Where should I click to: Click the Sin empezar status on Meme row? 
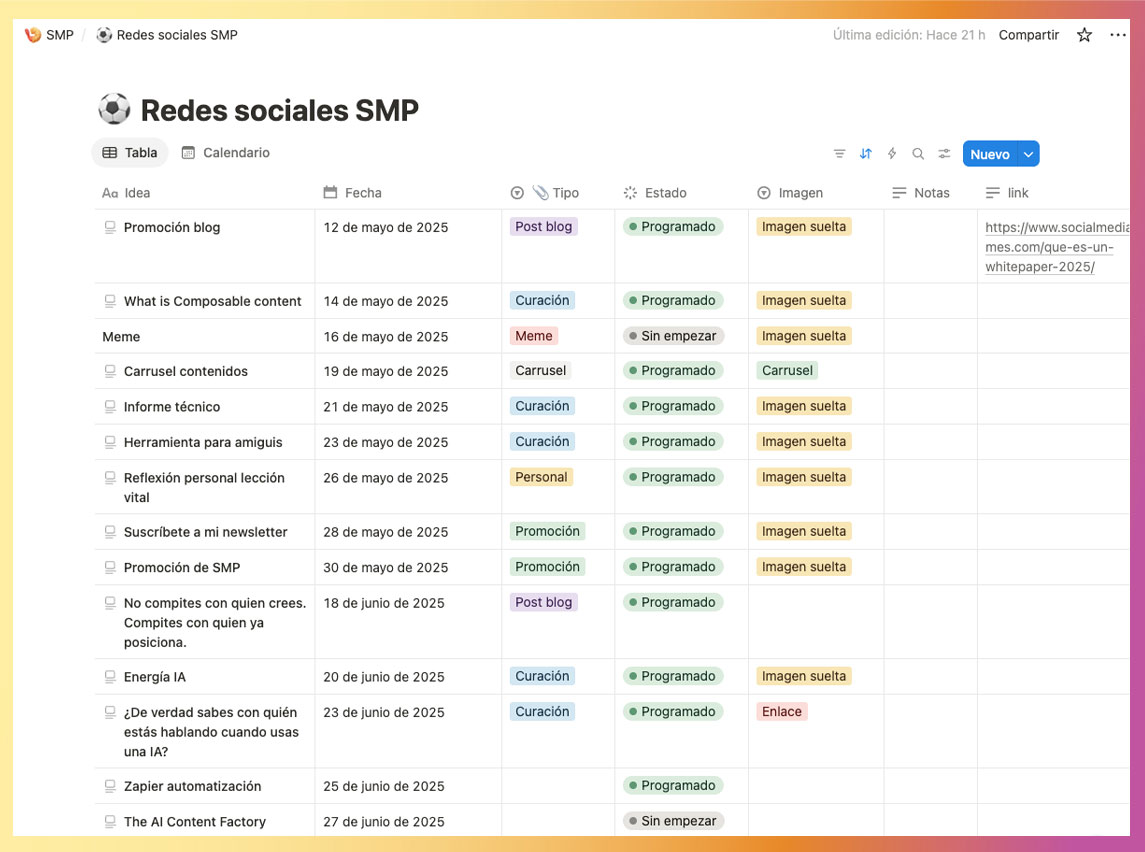[673, 336]
